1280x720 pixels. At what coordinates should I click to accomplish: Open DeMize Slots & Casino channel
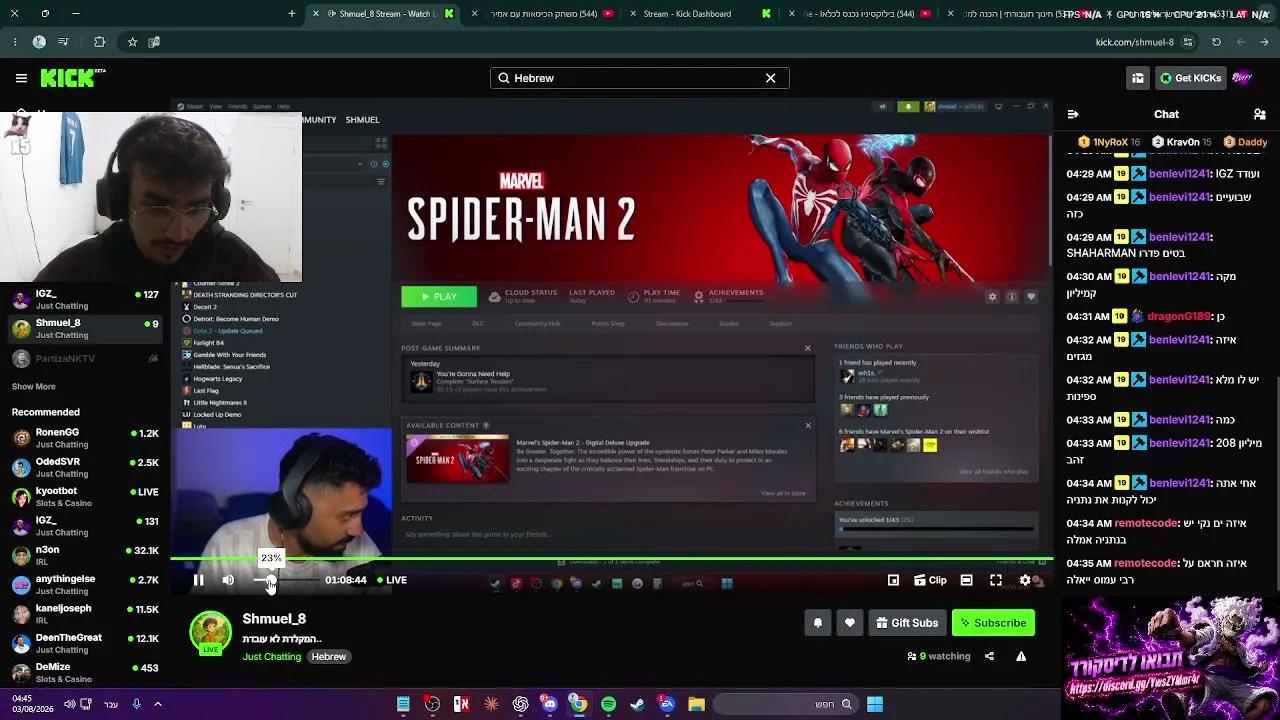coord(85,673)
